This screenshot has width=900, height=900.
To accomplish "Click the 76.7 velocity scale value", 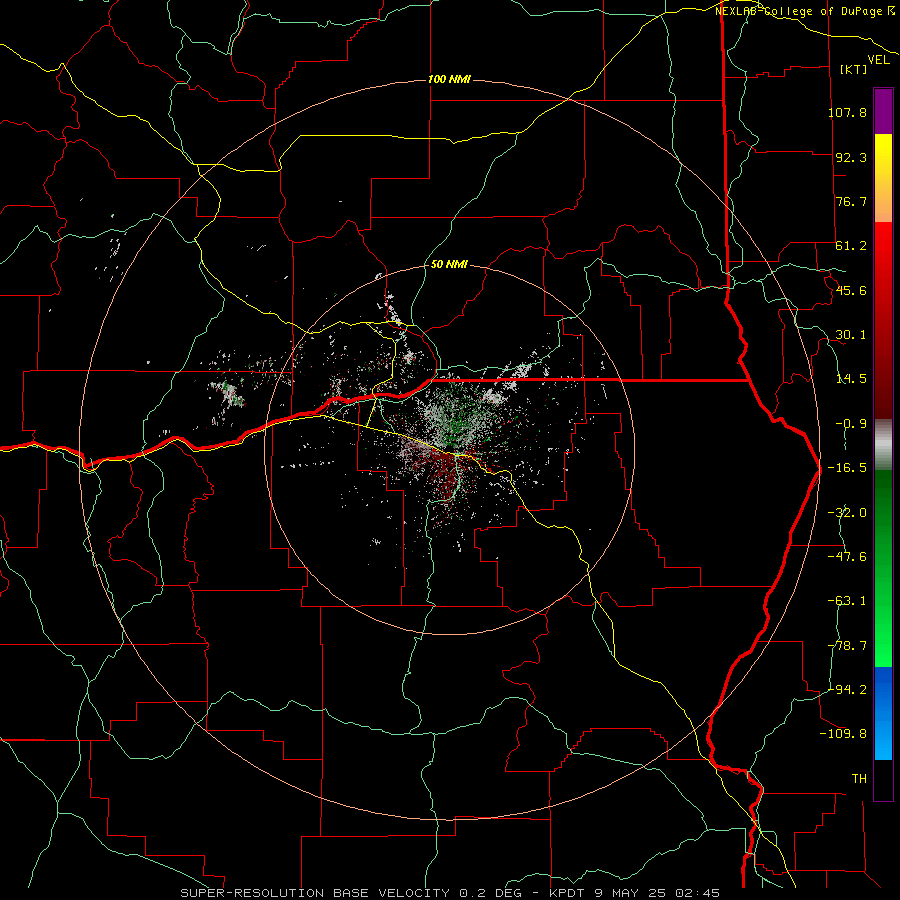I will [x=851, y=201].
